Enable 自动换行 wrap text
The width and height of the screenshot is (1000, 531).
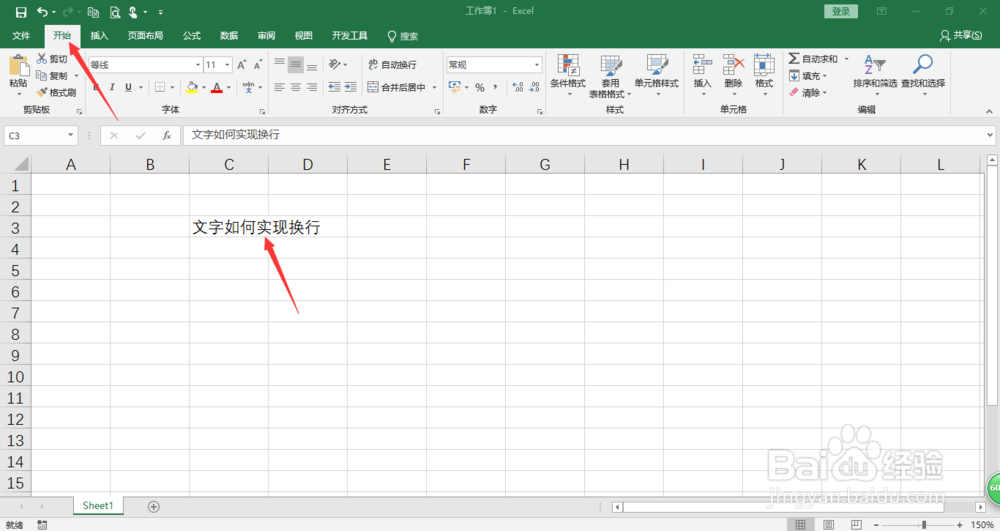[392, 64]
